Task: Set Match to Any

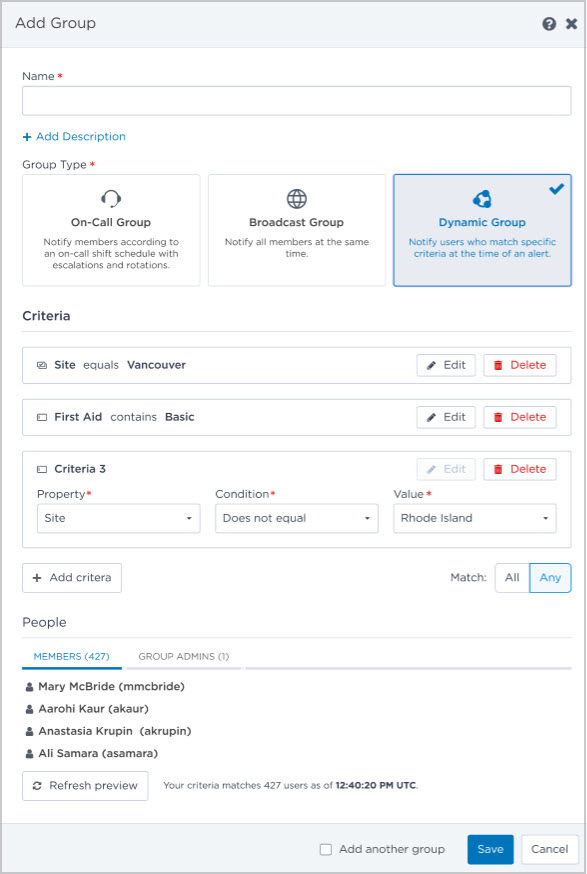Action: click(550, 577)
